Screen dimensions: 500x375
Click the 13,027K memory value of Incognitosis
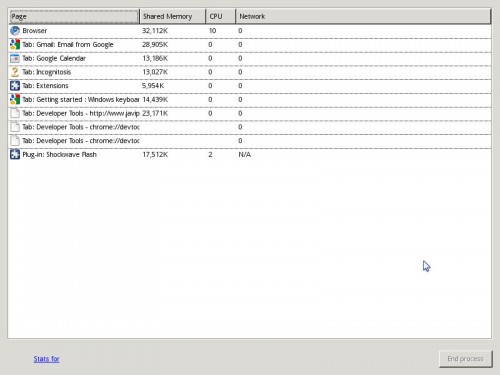click(x=155, y=72)
